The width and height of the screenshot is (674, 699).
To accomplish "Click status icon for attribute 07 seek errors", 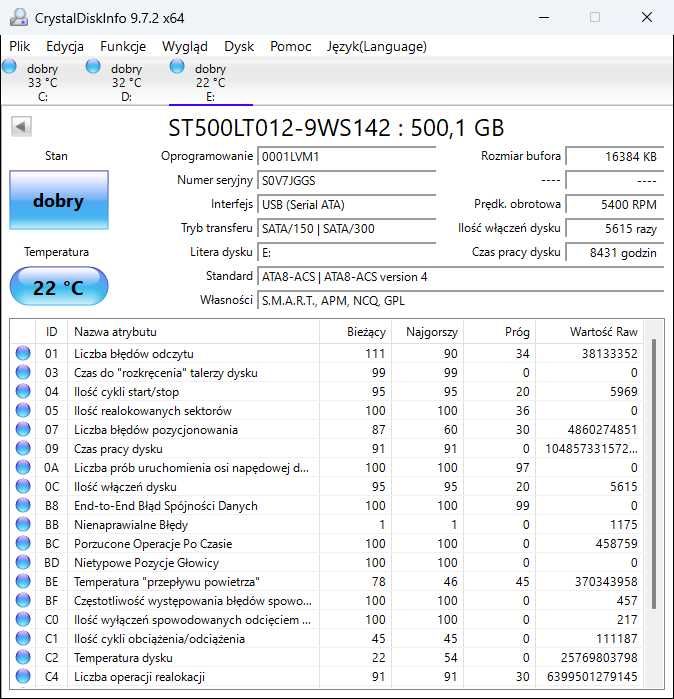I will 23,429.
